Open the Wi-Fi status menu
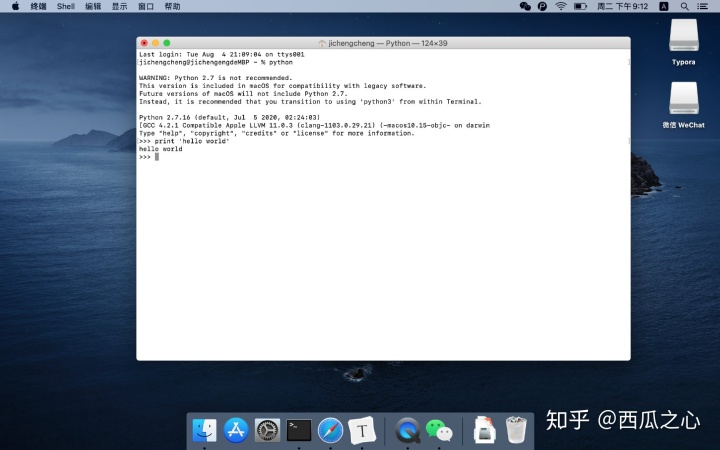720x450 pixels. coord(561,6)
